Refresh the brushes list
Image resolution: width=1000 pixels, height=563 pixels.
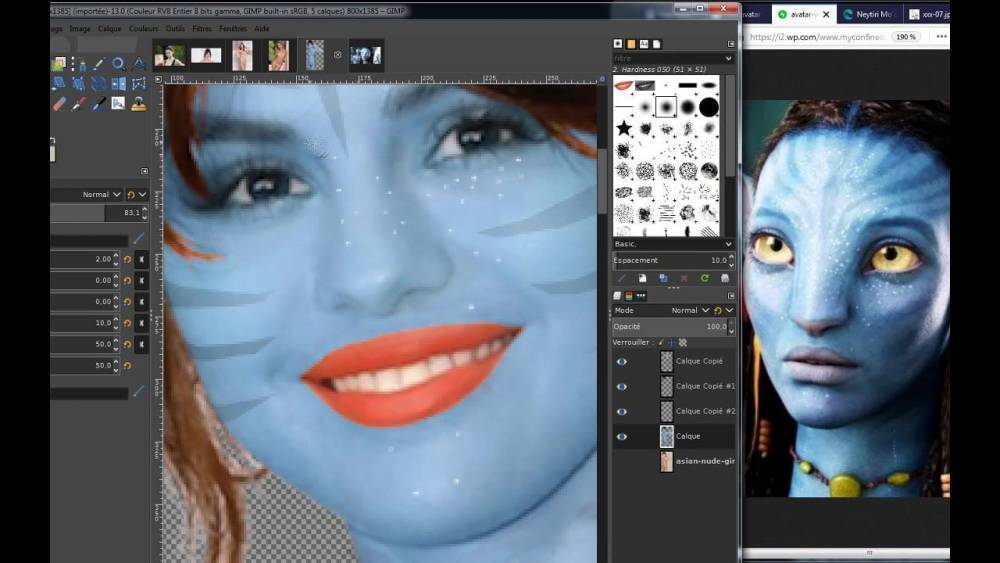705,278
